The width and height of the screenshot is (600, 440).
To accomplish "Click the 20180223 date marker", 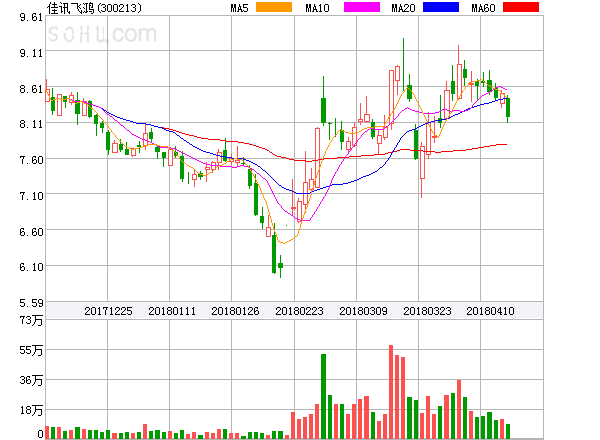I will 299,311.
